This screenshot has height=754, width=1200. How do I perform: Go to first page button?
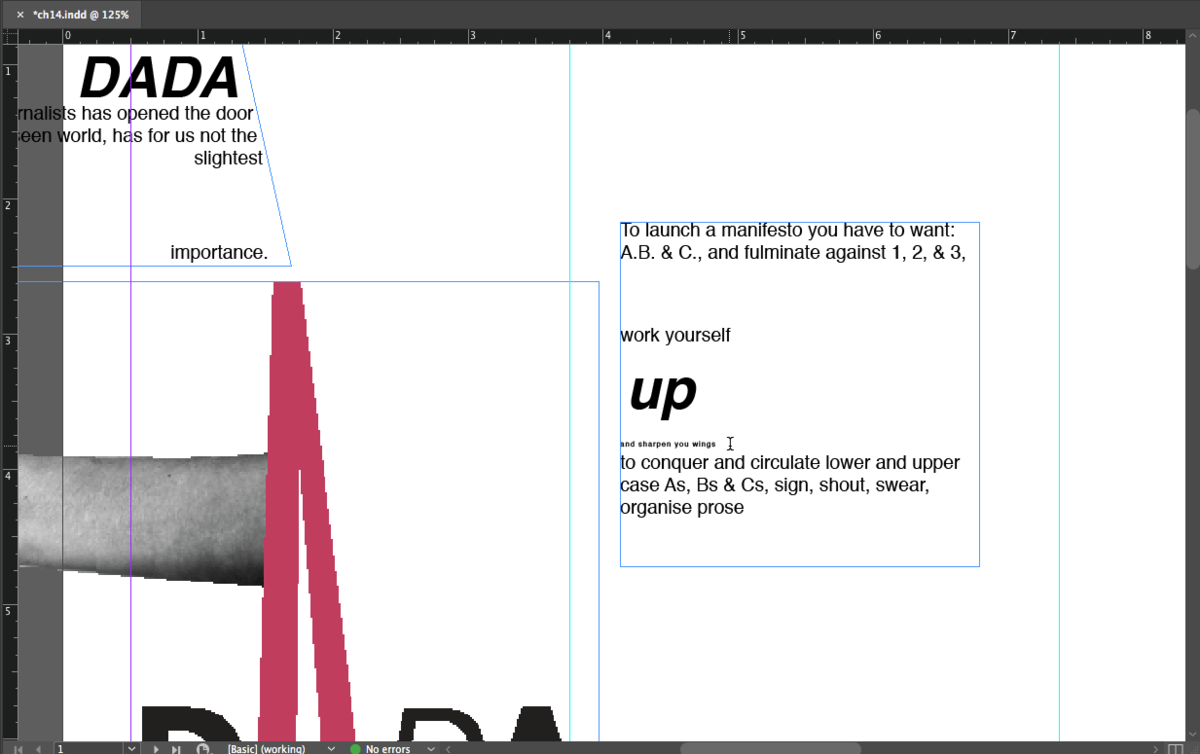click(18, 748)
